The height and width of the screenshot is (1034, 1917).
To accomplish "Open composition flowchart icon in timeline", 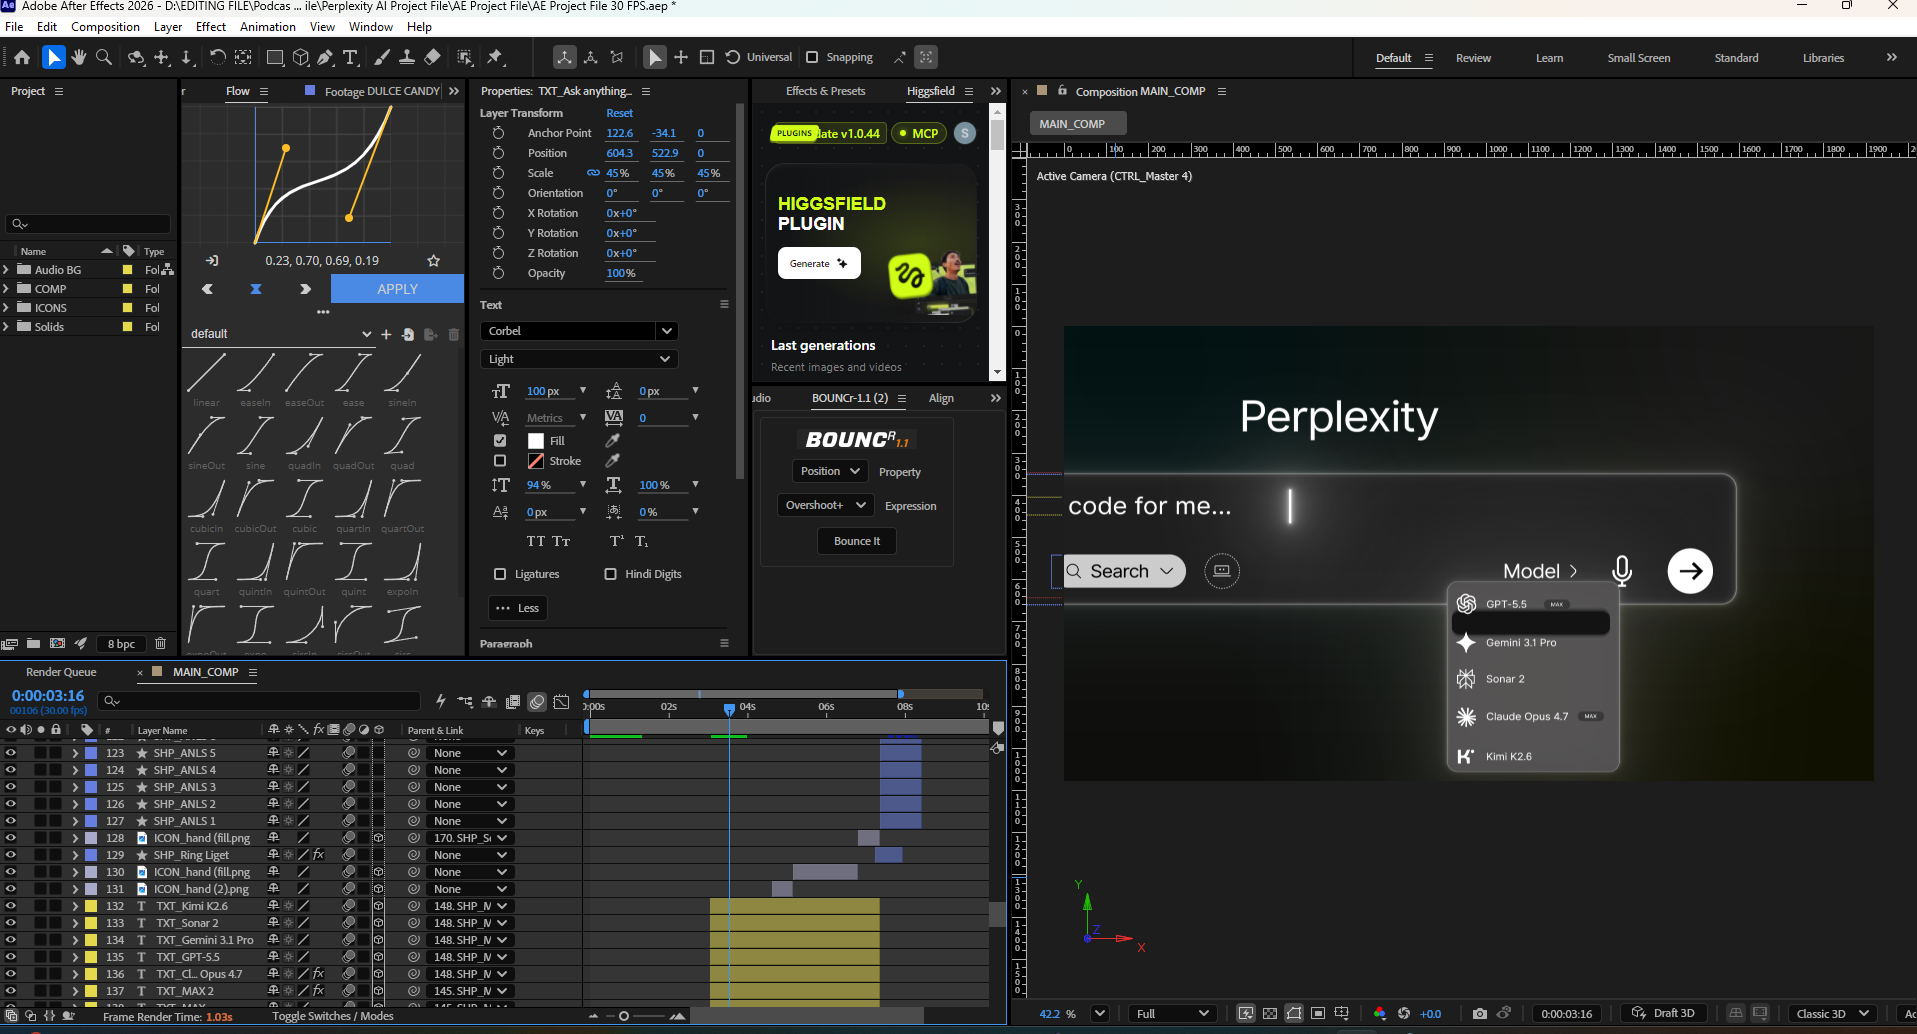I will click(x=465, y=702).
